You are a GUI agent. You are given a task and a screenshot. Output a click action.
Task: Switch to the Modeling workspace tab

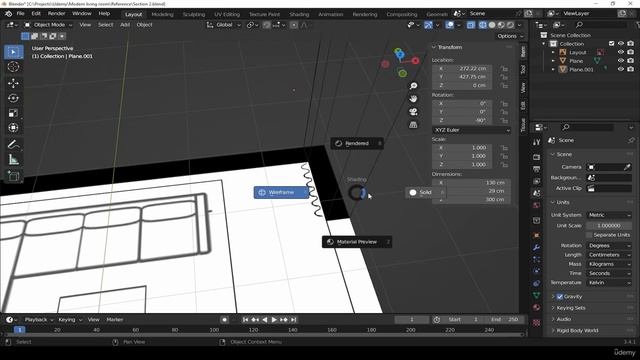pyautogui.click(x=162, y=14)
